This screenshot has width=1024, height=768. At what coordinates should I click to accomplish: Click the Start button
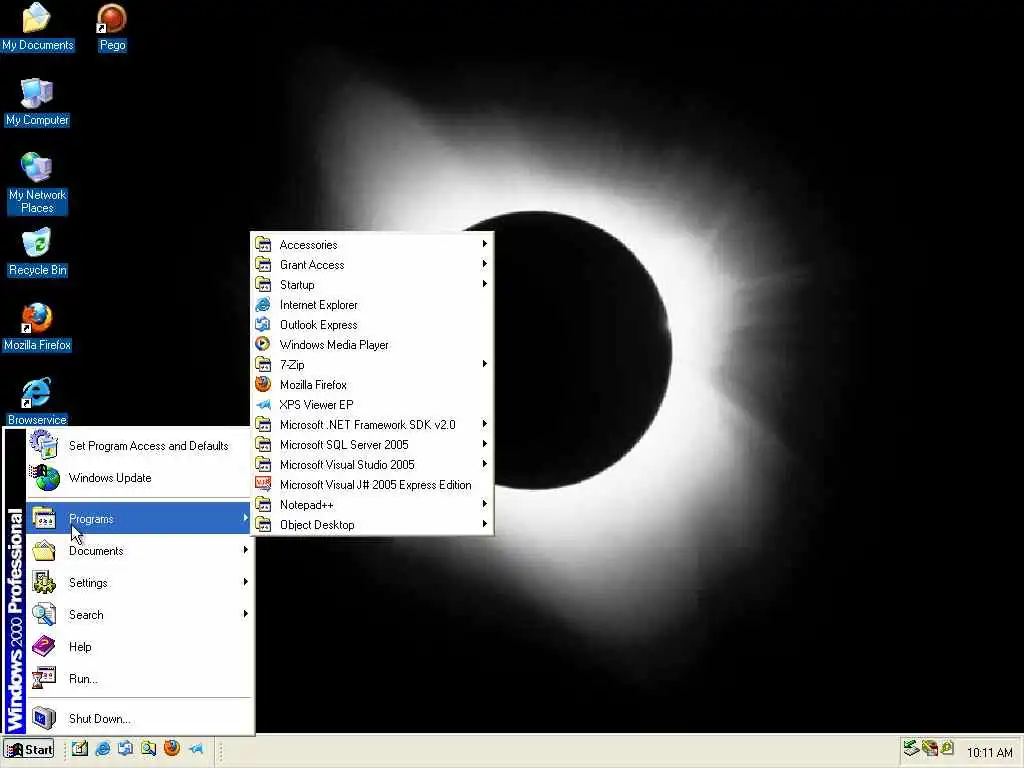[x=29, y=750]
